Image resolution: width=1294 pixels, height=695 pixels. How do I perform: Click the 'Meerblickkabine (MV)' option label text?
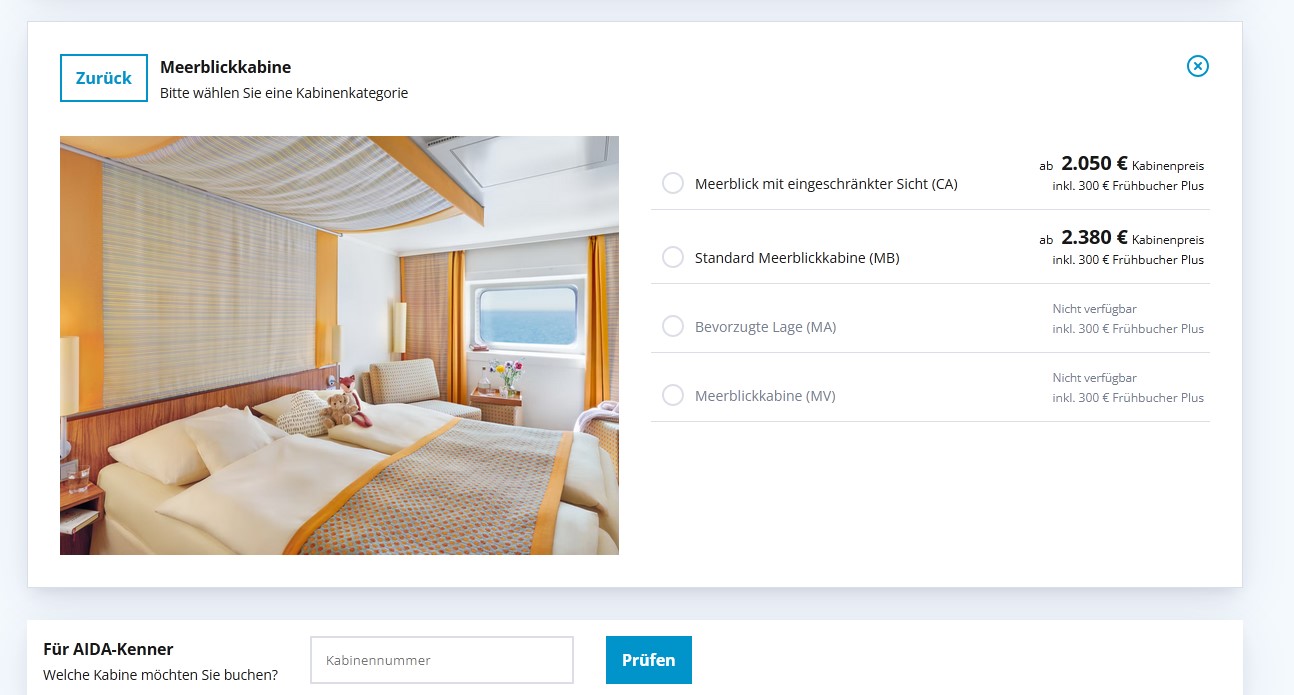[765, 396]
